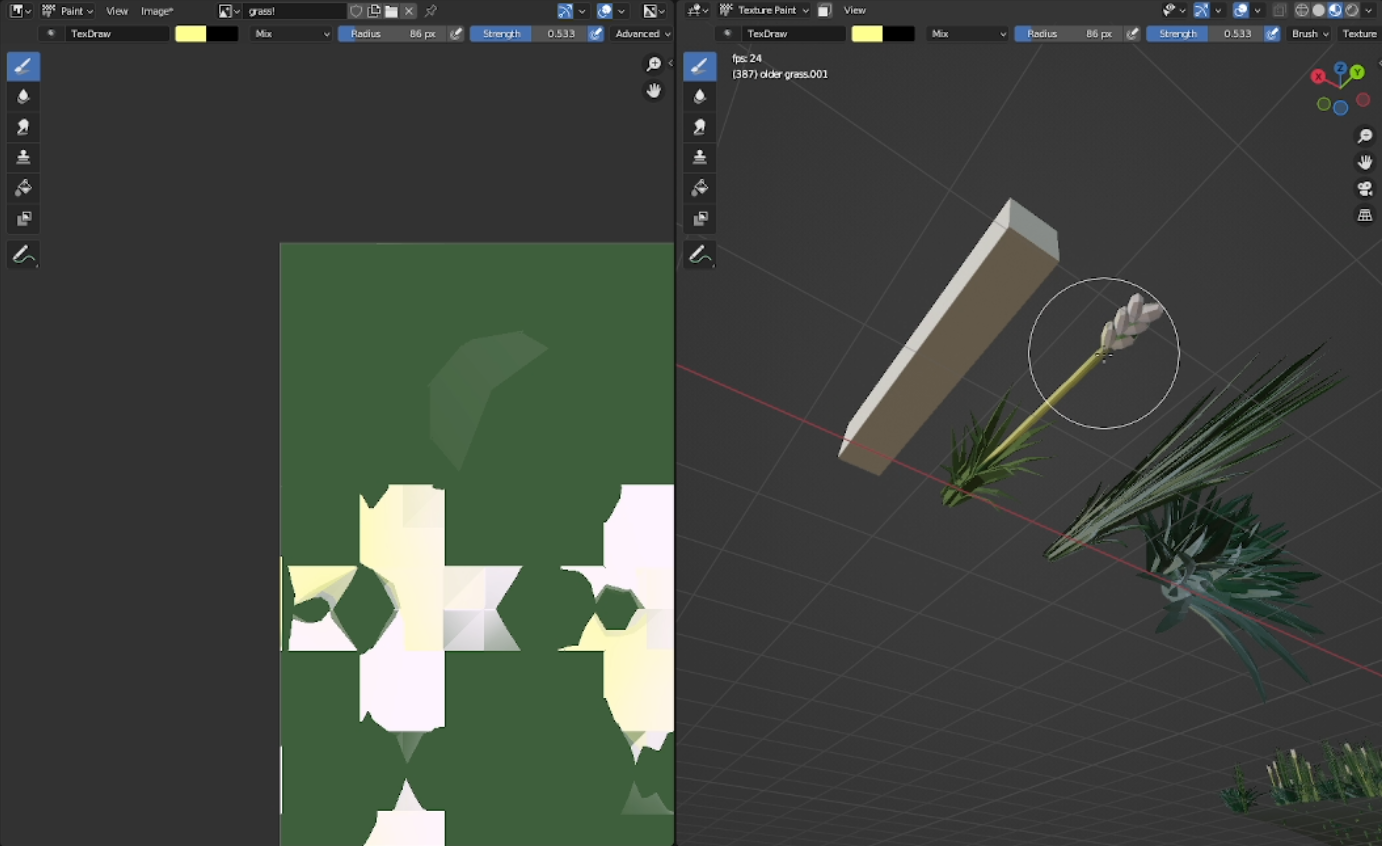The width and height of the screenshot is (1382, 846).
Task: Select Draw brush tool in 3D viewport
Action: pos(700,67)
